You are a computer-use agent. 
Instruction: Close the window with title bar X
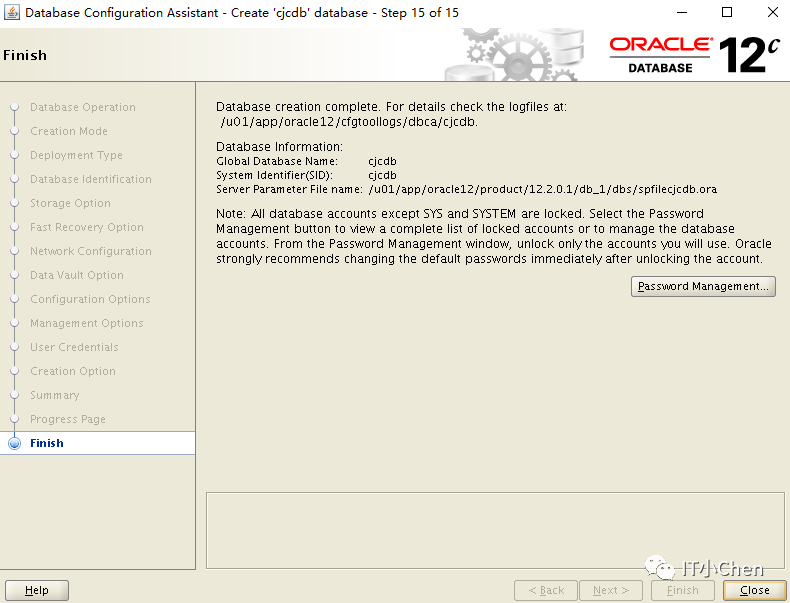pos(772,12)
